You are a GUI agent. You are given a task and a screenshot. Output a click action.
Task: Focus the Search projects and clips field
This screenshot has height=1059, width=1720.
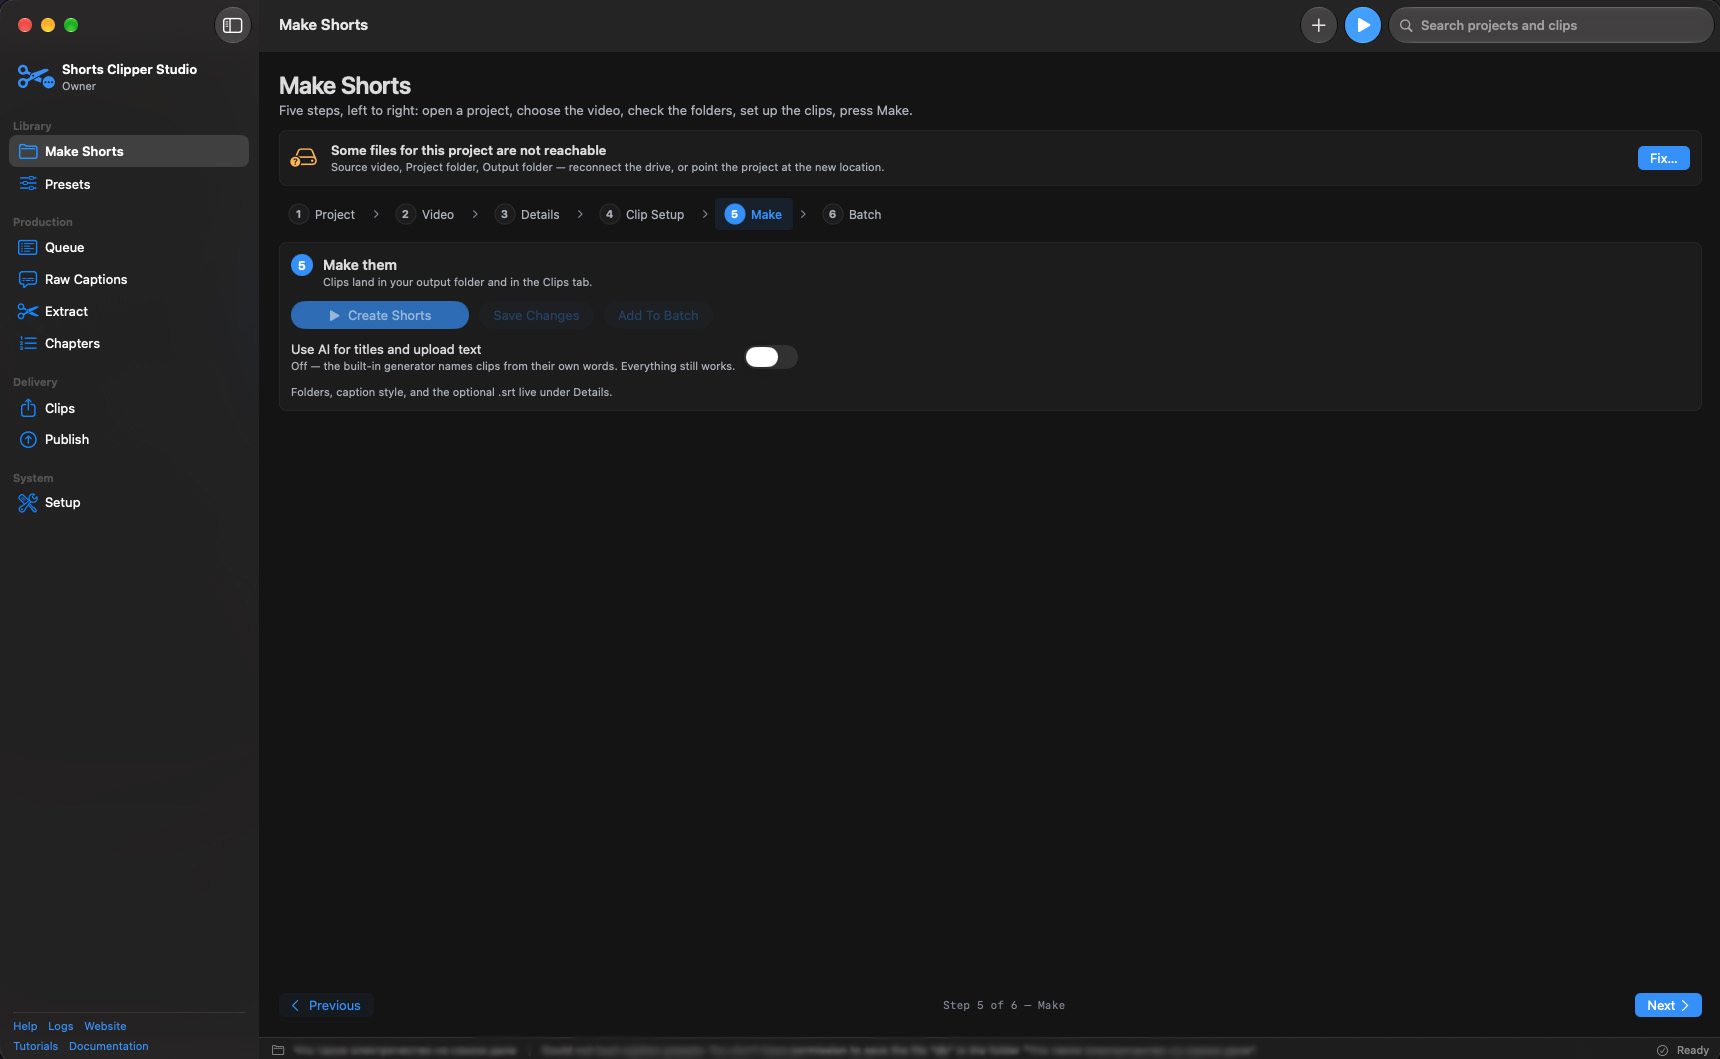point(1551,25)
